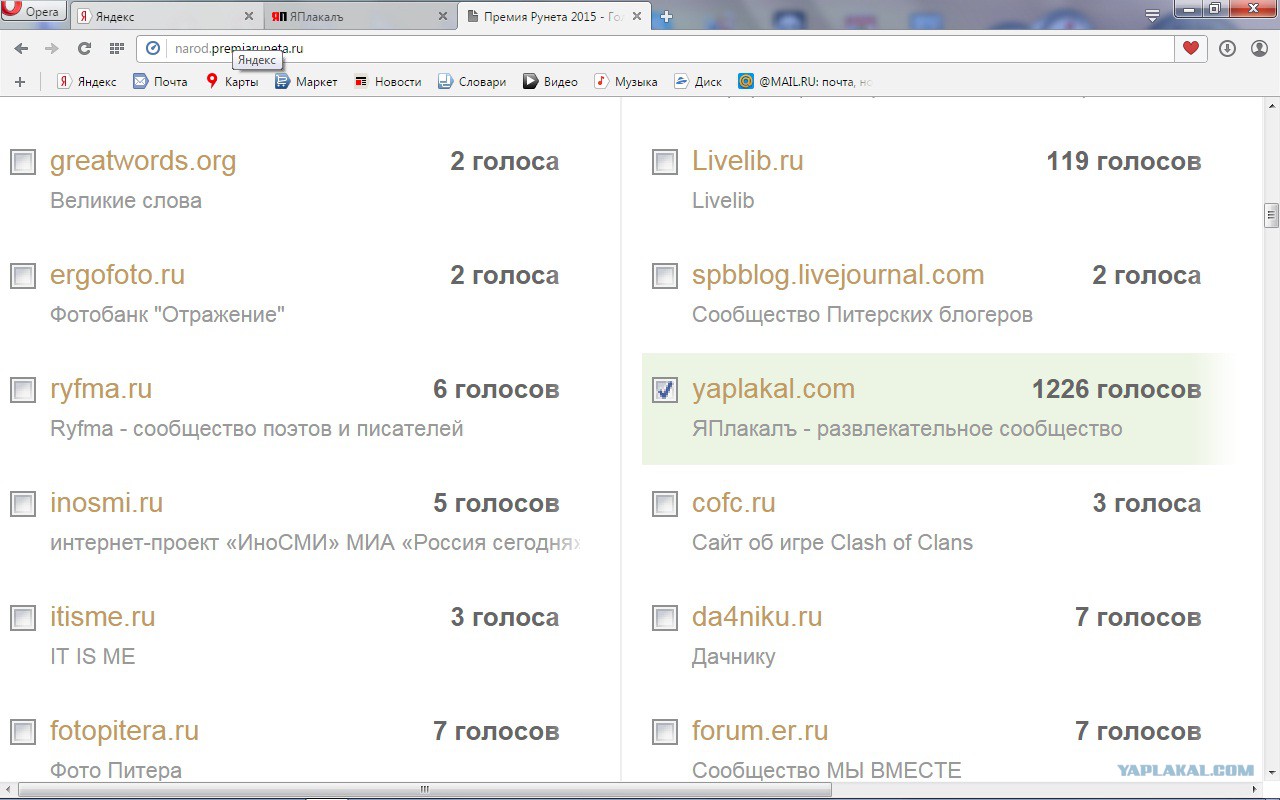Image resolution: width=1280 pixels, height=800 pixels.
Task: Tick the ergofoto.ru checkbox
Action: coord(23,276)
